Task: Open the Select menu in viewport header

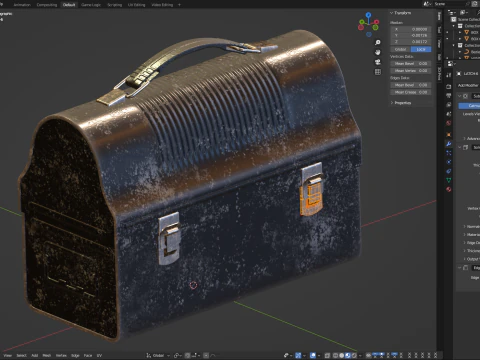Action: tap(22, 355)
